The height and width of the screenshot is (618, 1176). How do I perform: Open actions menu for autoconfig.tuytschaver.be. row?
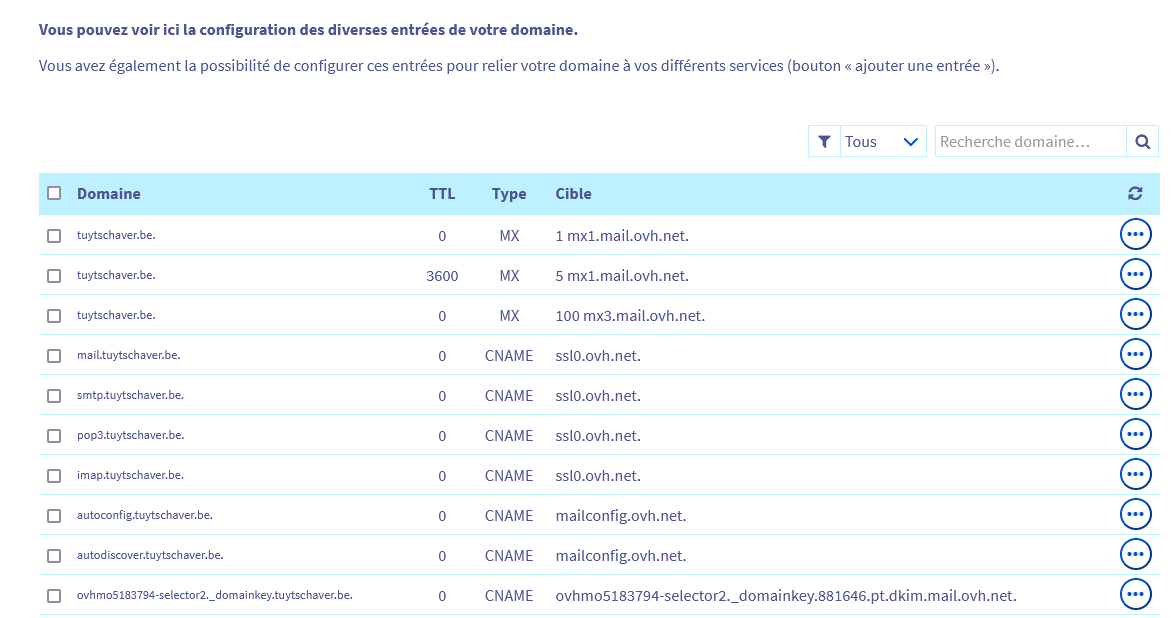pyautogui.click(x=1135, y=514)
